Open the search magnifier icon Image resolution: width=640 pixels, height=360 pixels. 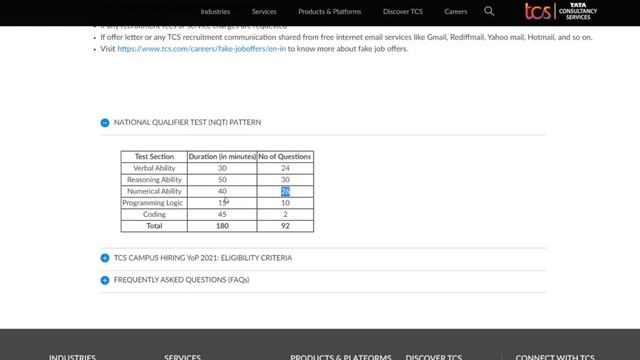tap(489, 11)
